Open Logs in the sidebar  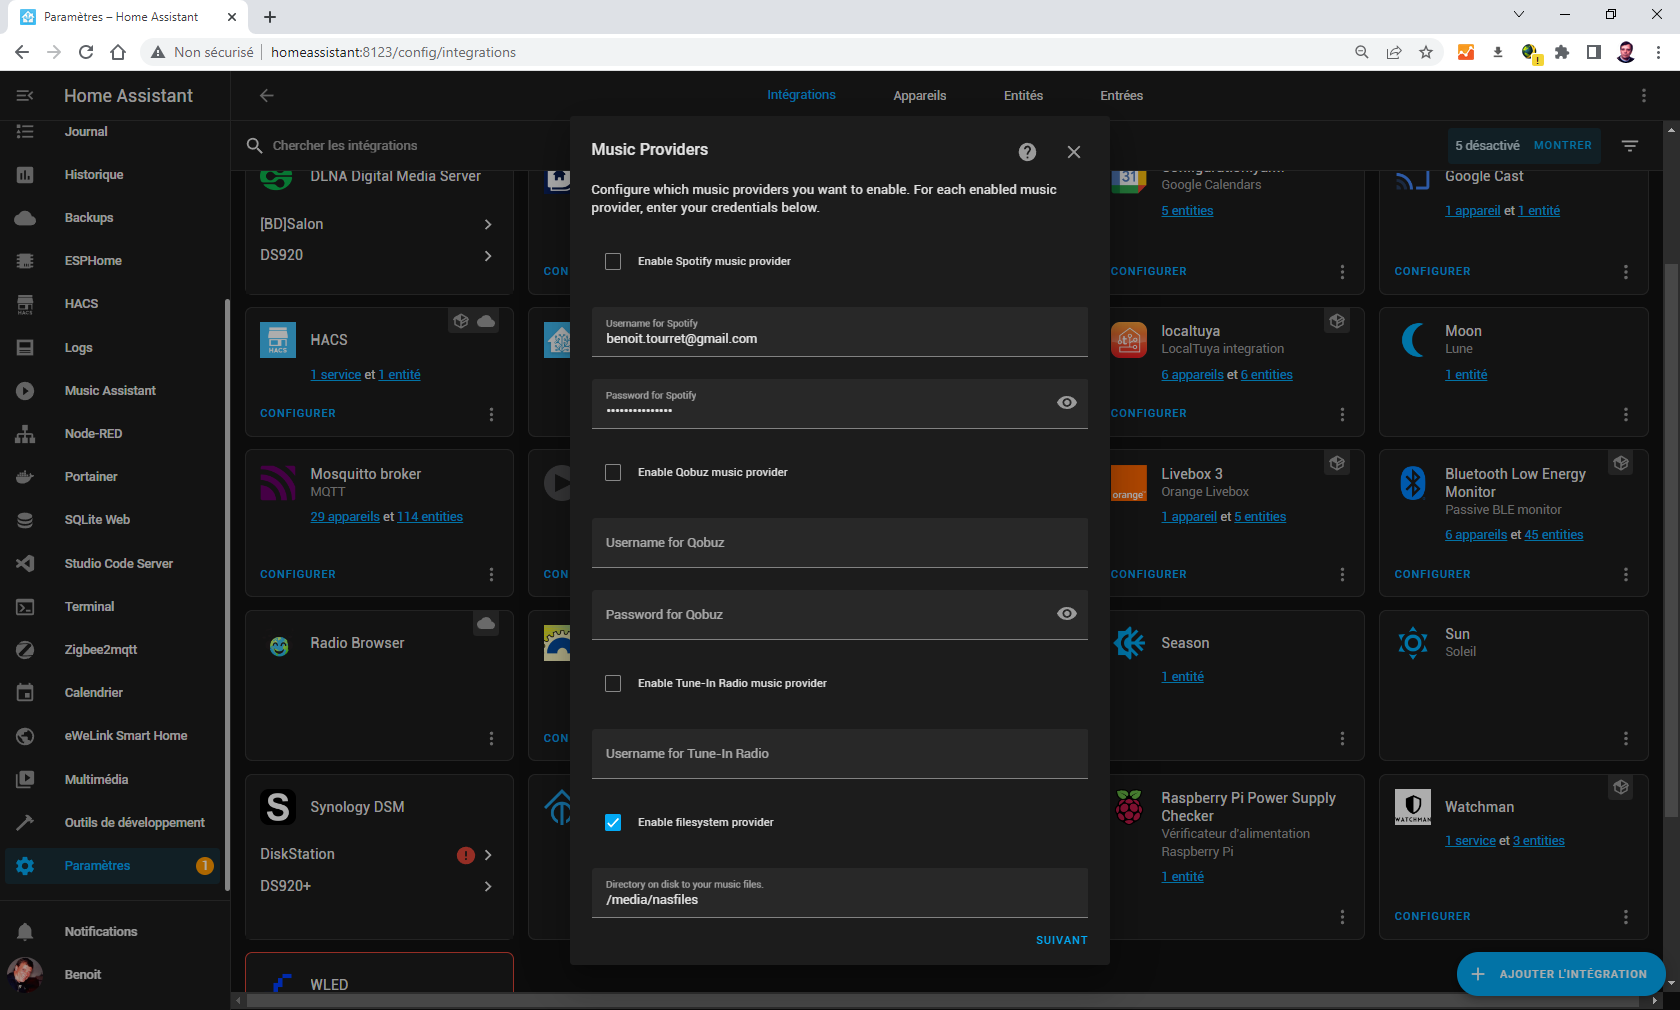pos(115,348)
